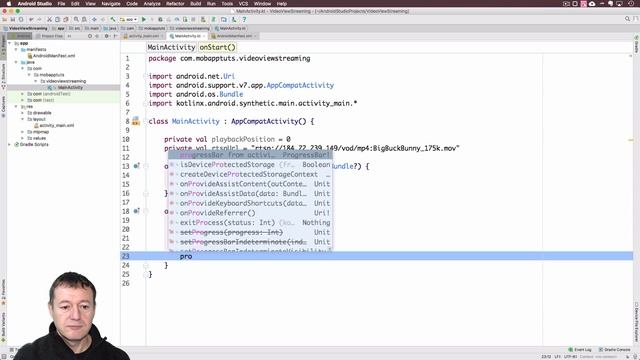This screenshot has width=640, height=360.
Task: Open the Project tool window side tab
Action: point(3,45)
